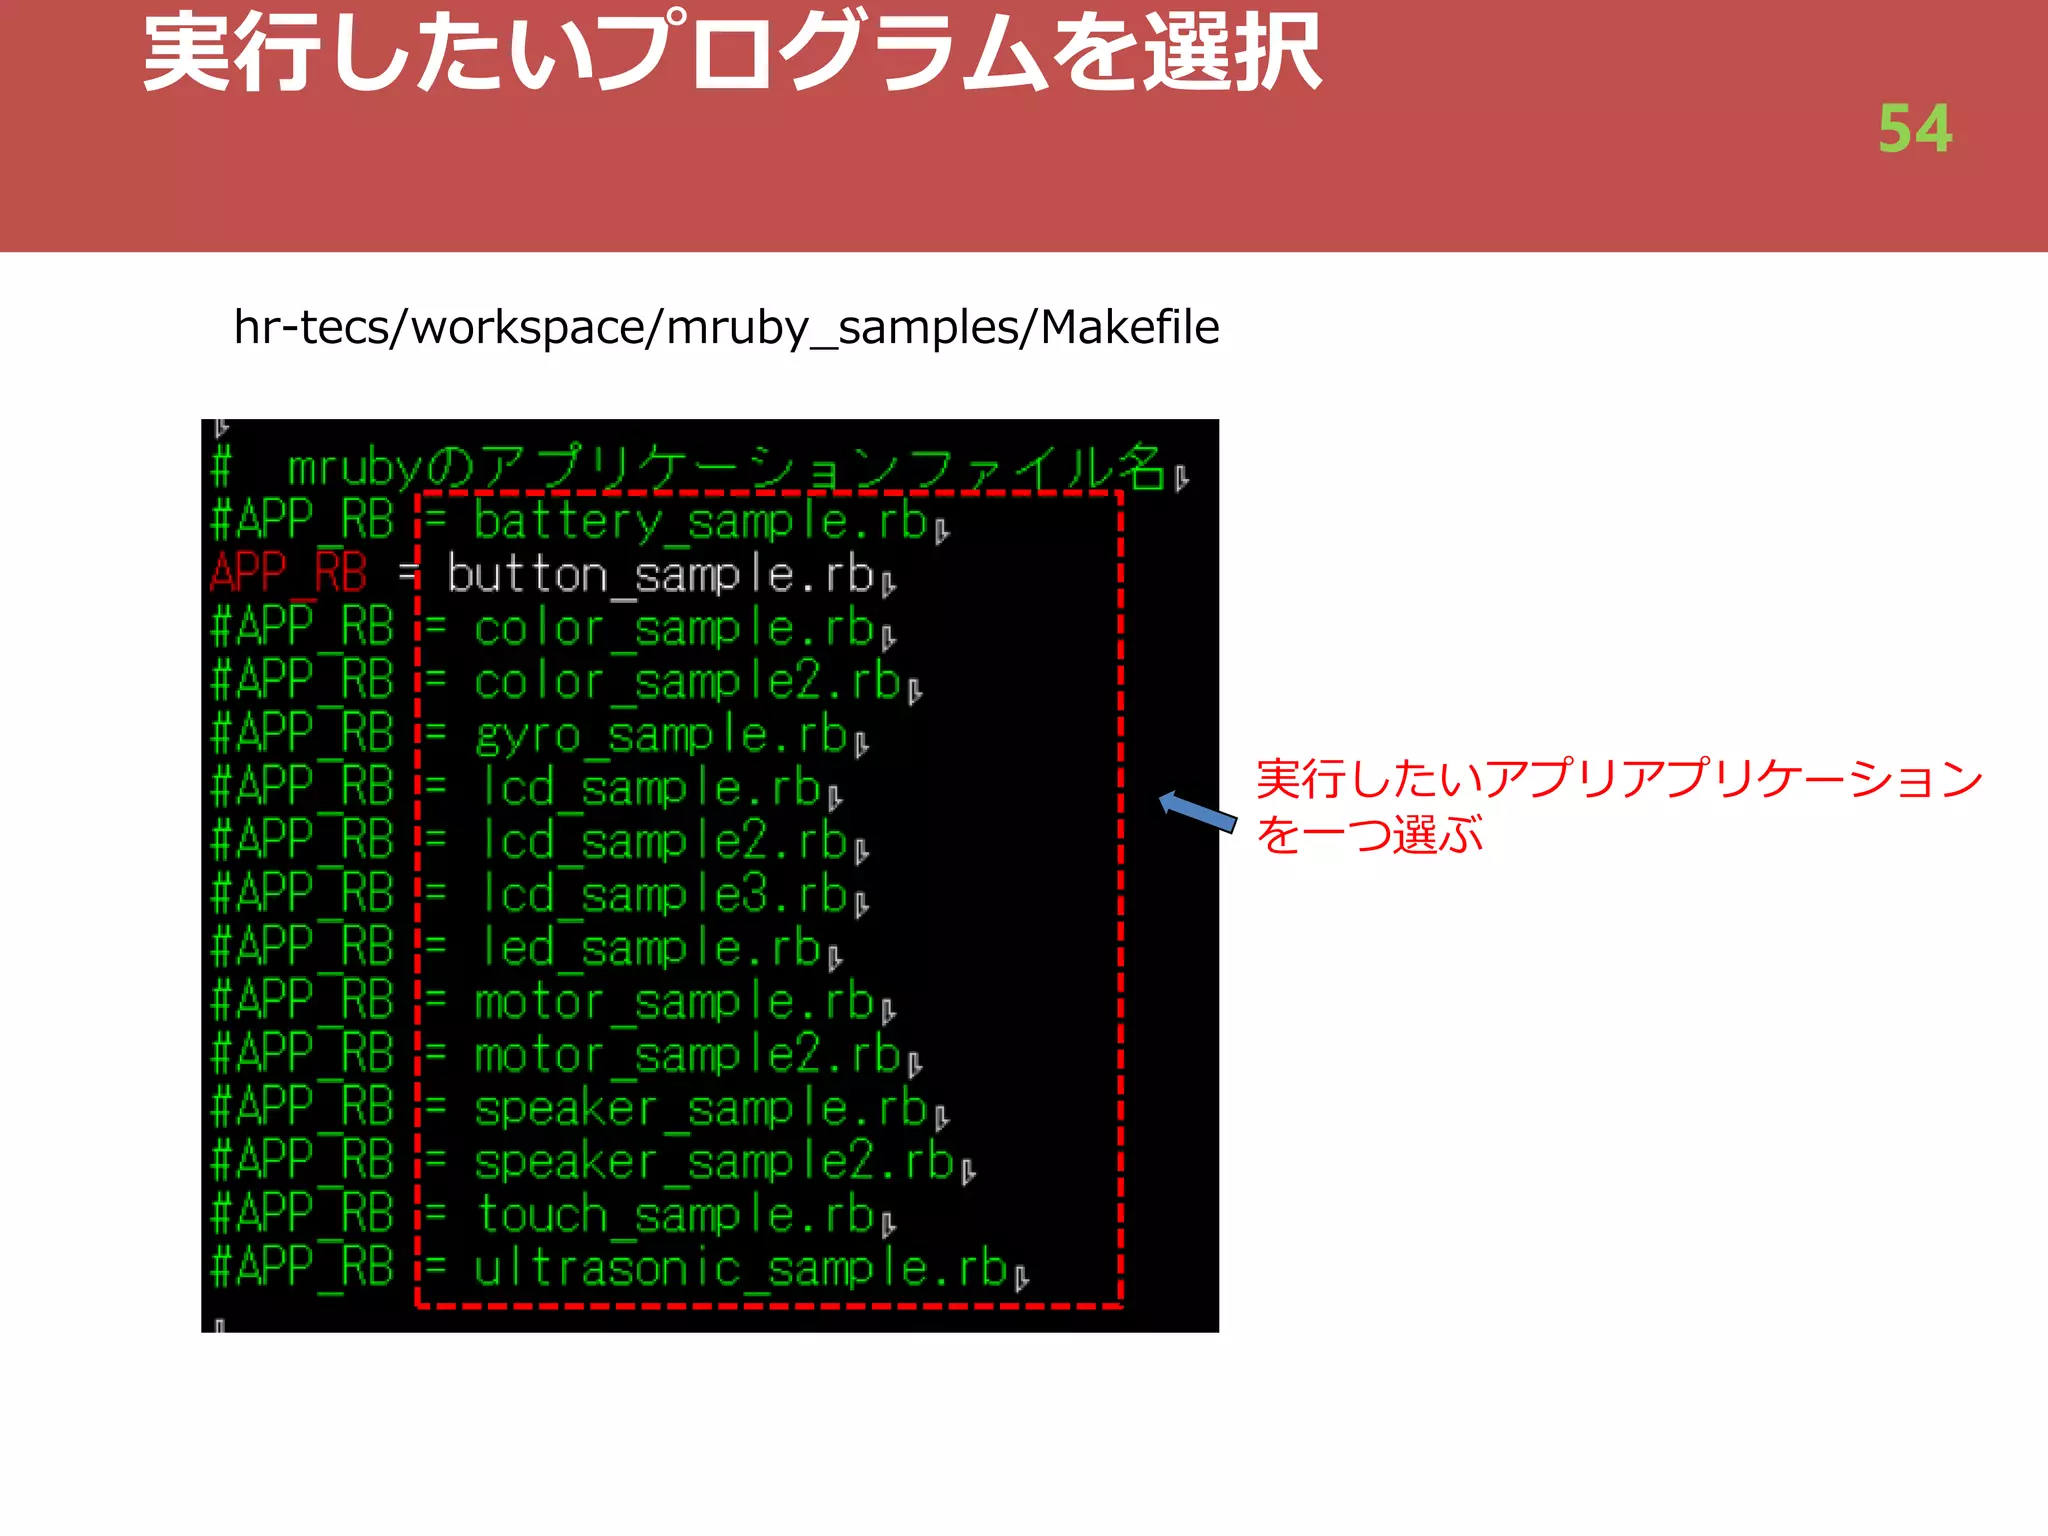Select the gyro_sample.rb line
2048x1536 pixels.
[540, 735]
